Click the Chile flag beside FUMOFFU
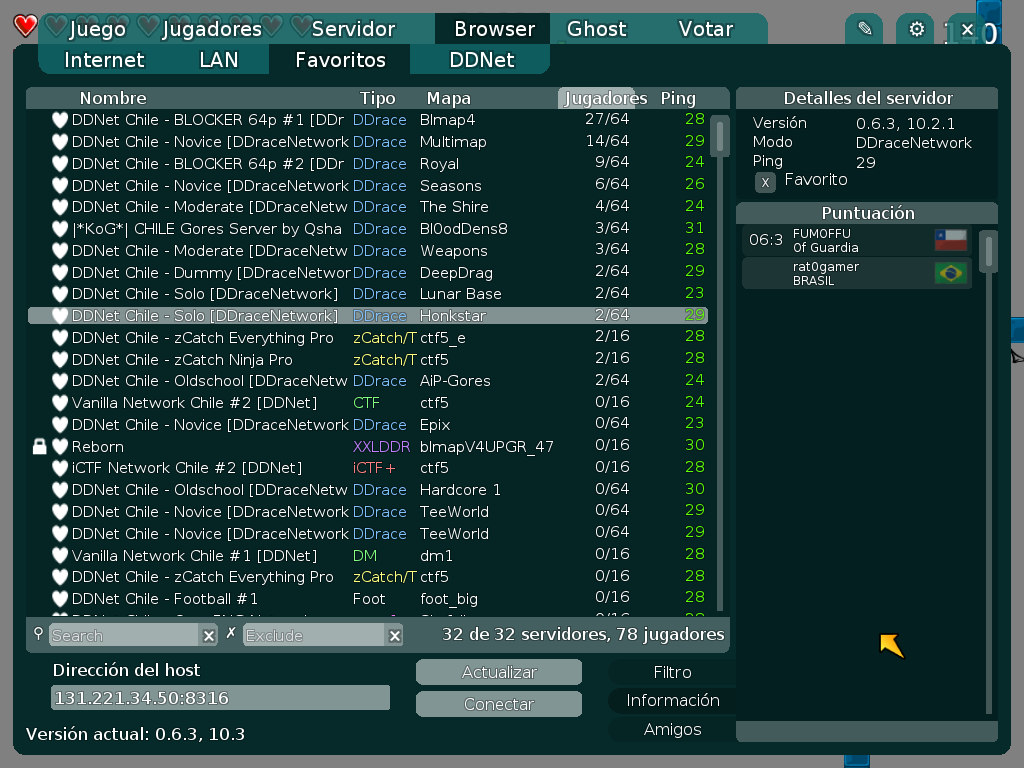The image size is (1024, 768). [x=950, y=239]
